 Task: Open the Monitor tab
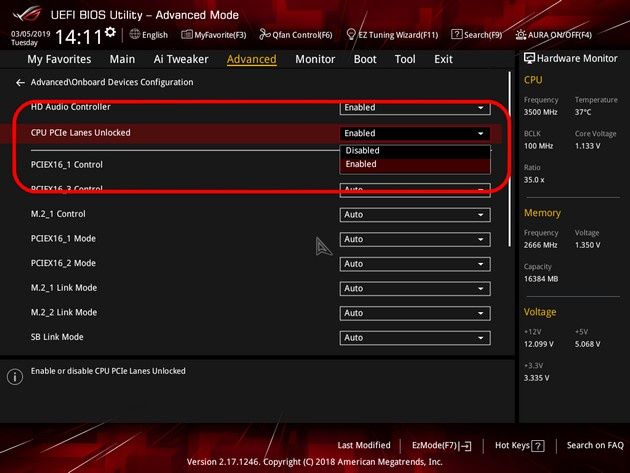pos(315,59)
